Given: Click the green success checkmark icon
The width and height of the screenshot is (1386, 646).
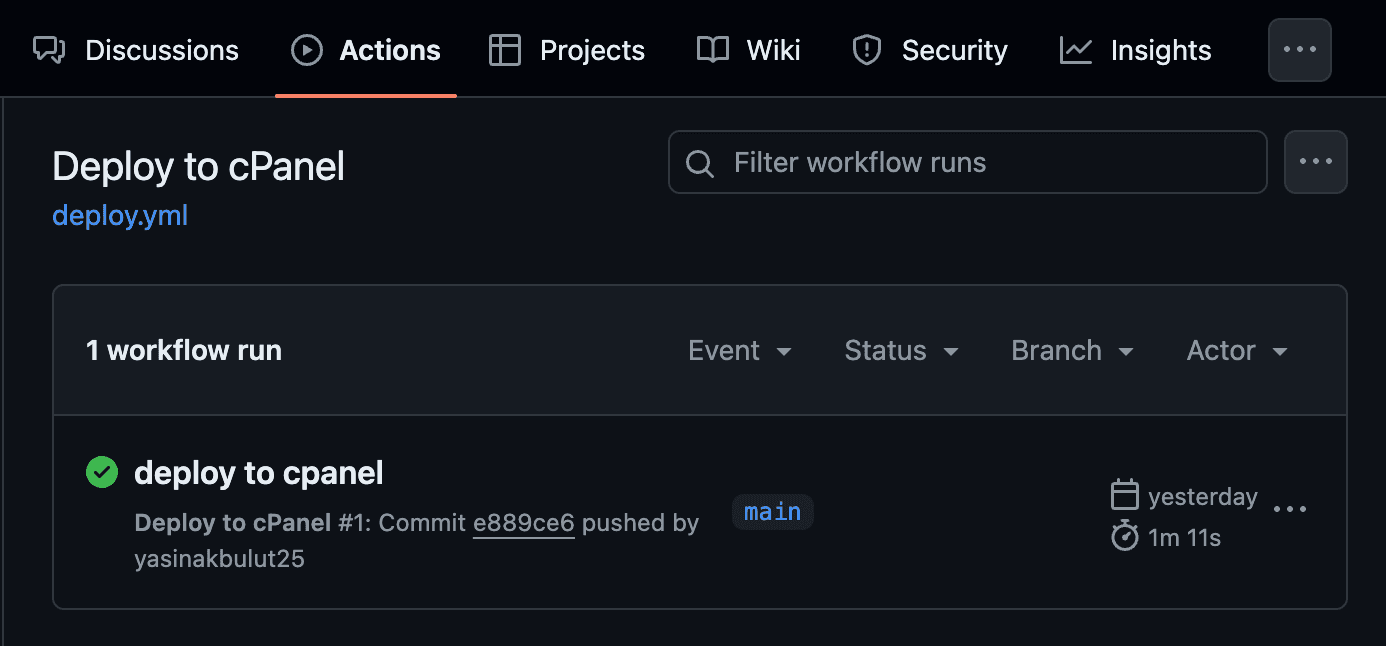Looking at the screenshot, I should pyautogui.click(x=101, y=472).
